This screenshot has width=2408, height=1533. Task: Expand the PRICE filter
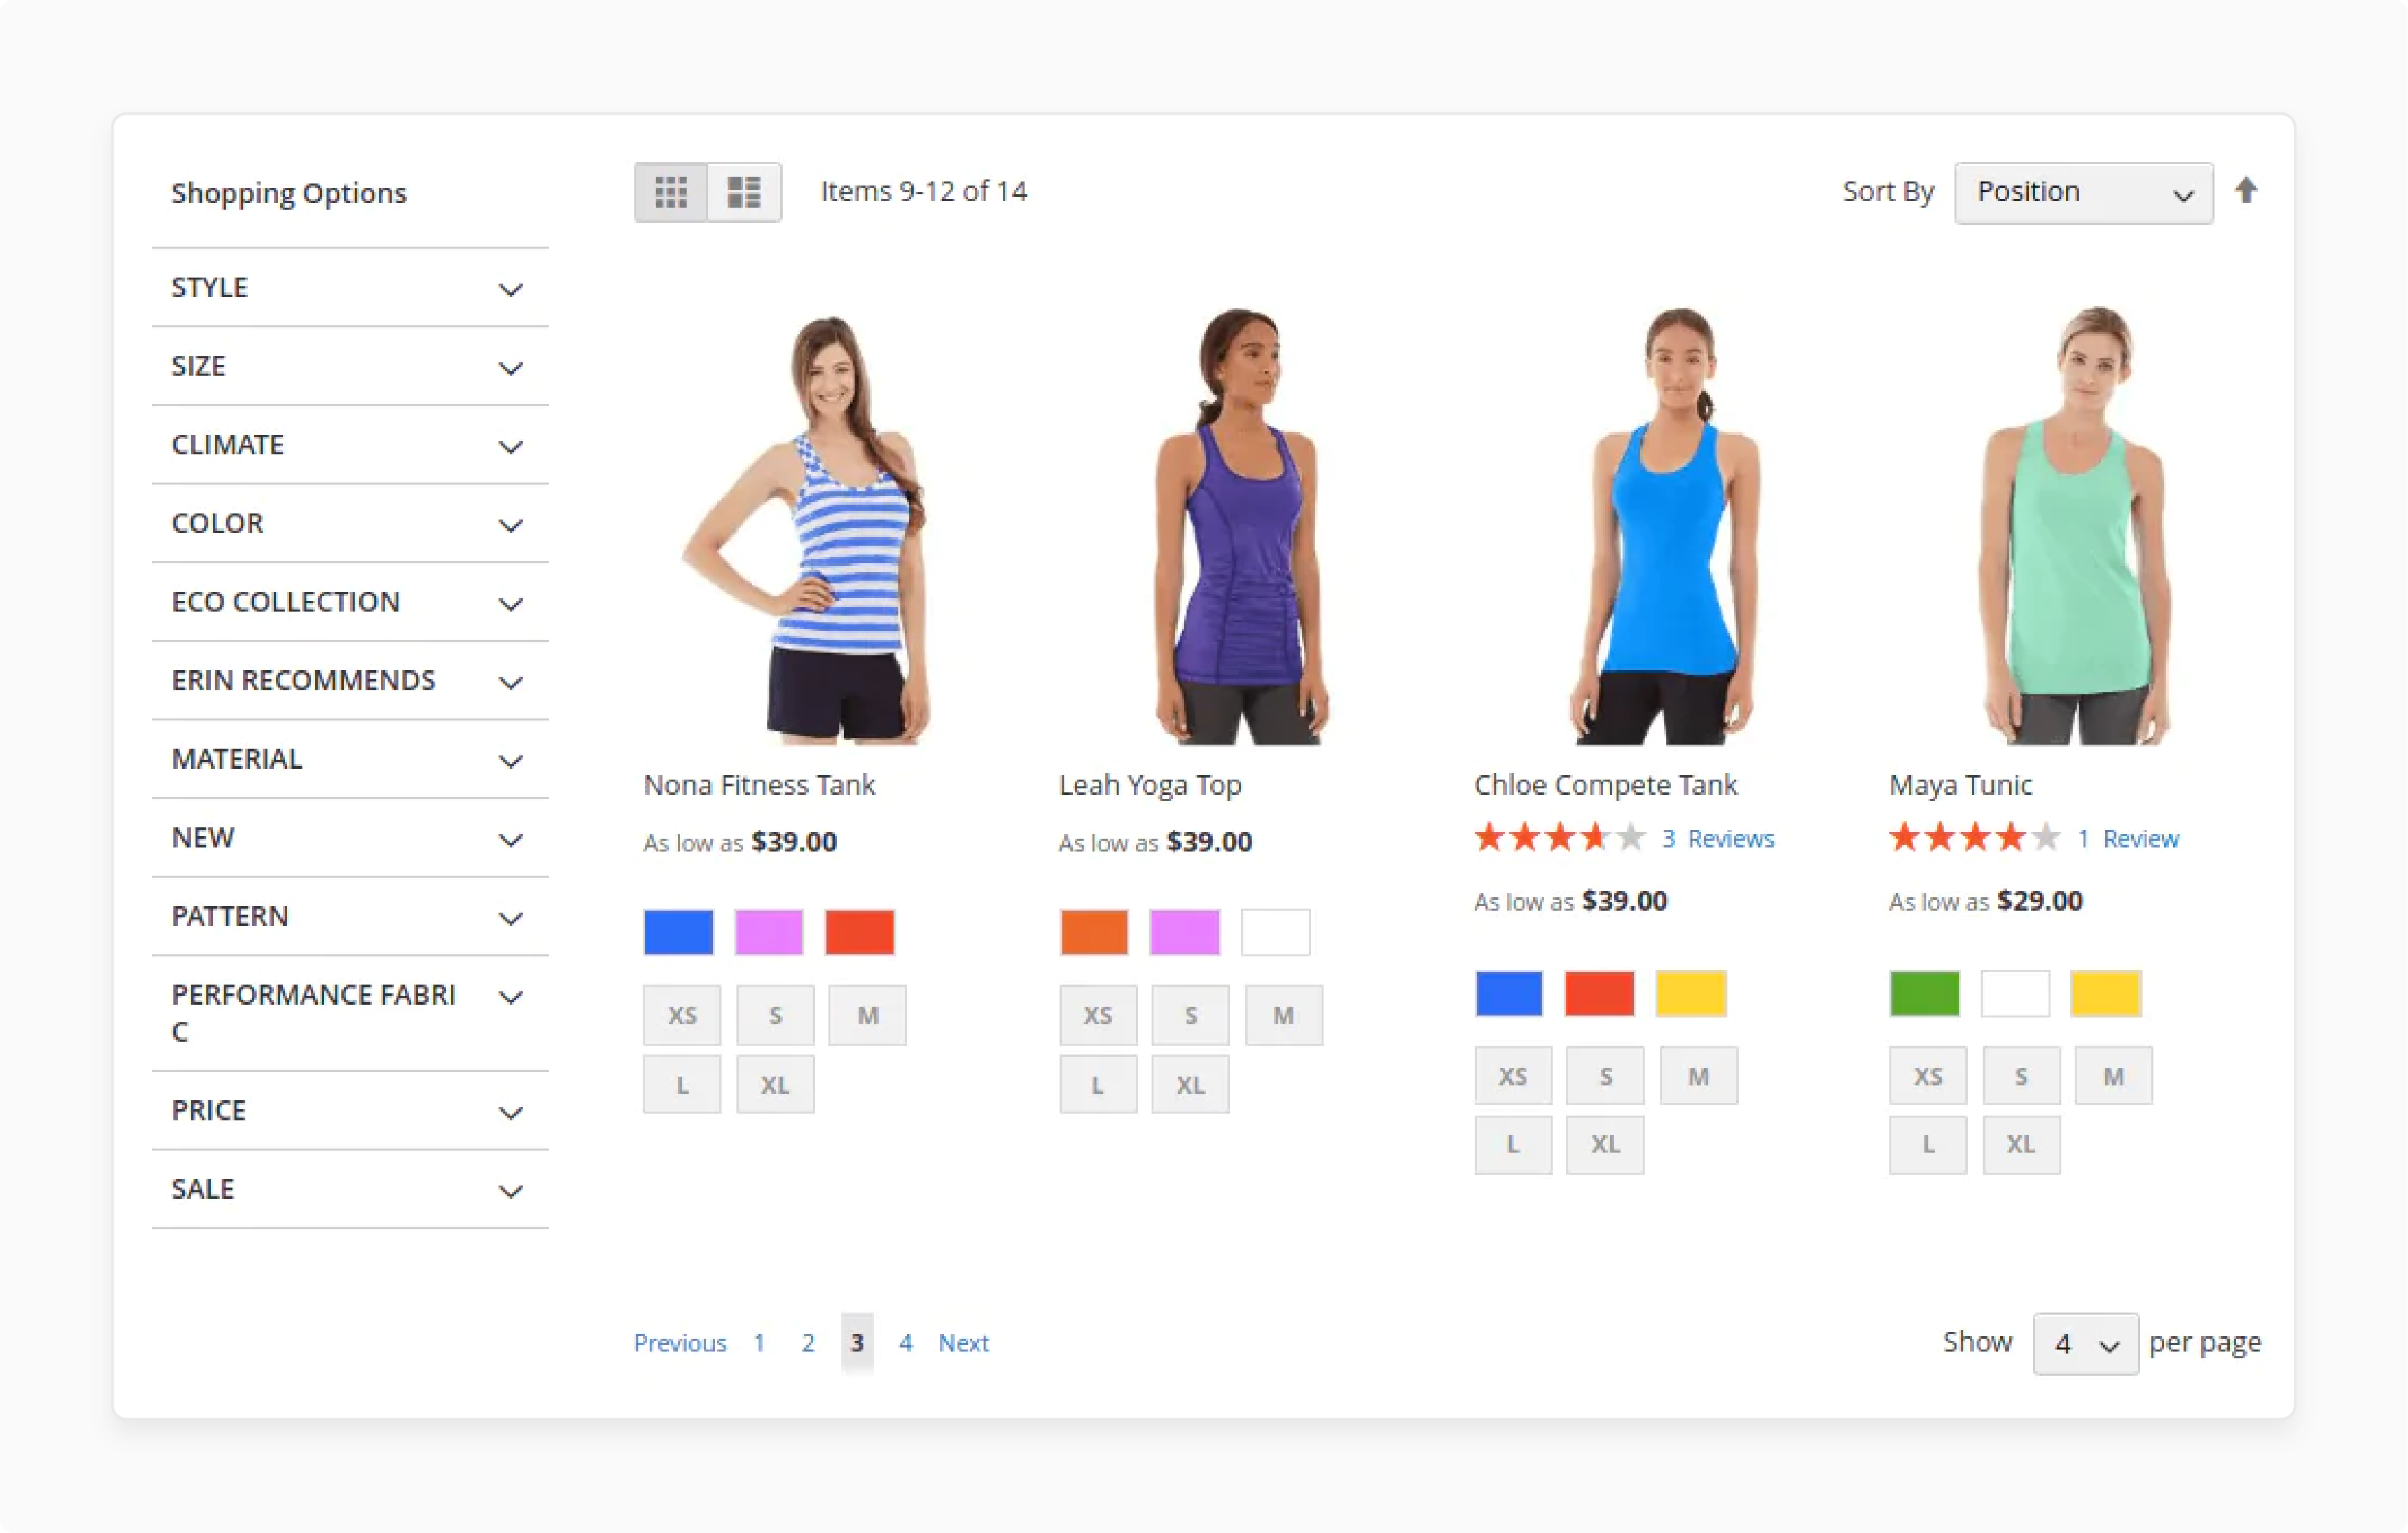click(350, 1111)
